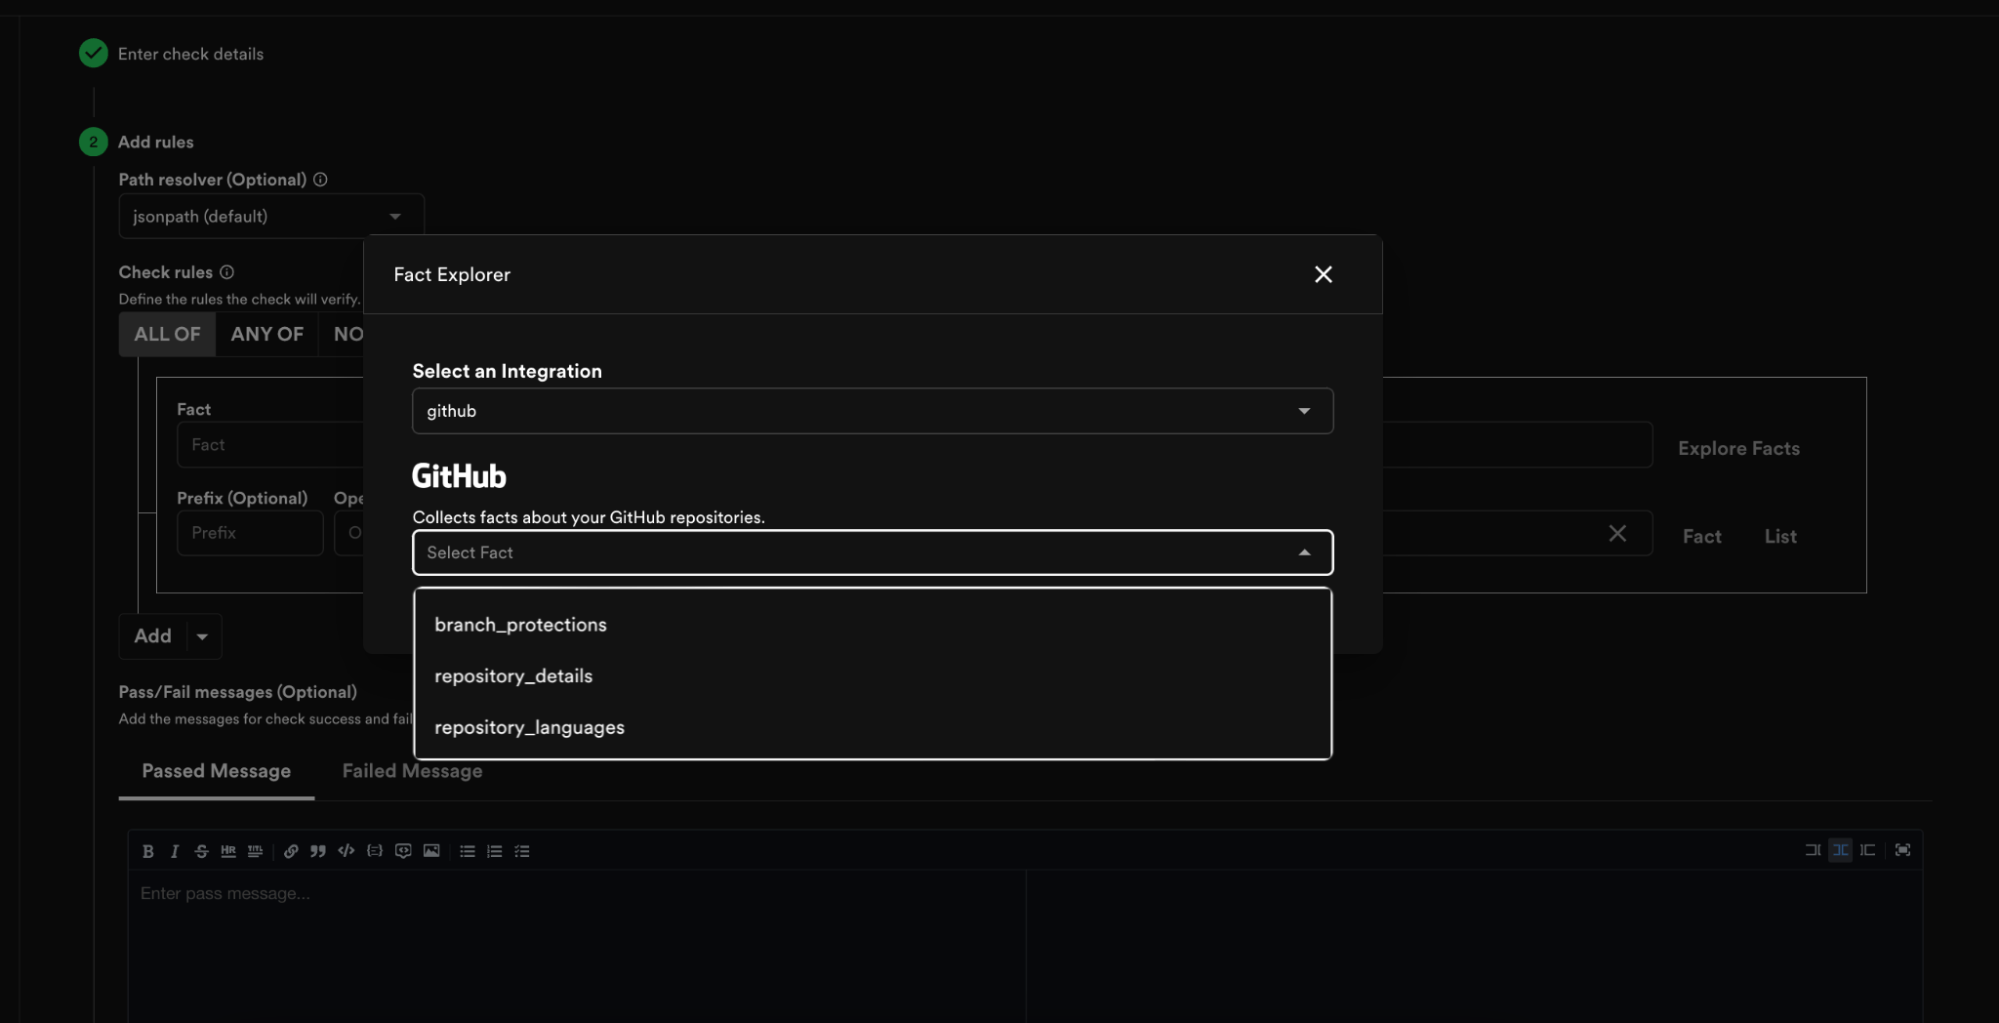Open the Select Fact dropdown
The width and height of the screenshot is (1999, 1023).
871,552
